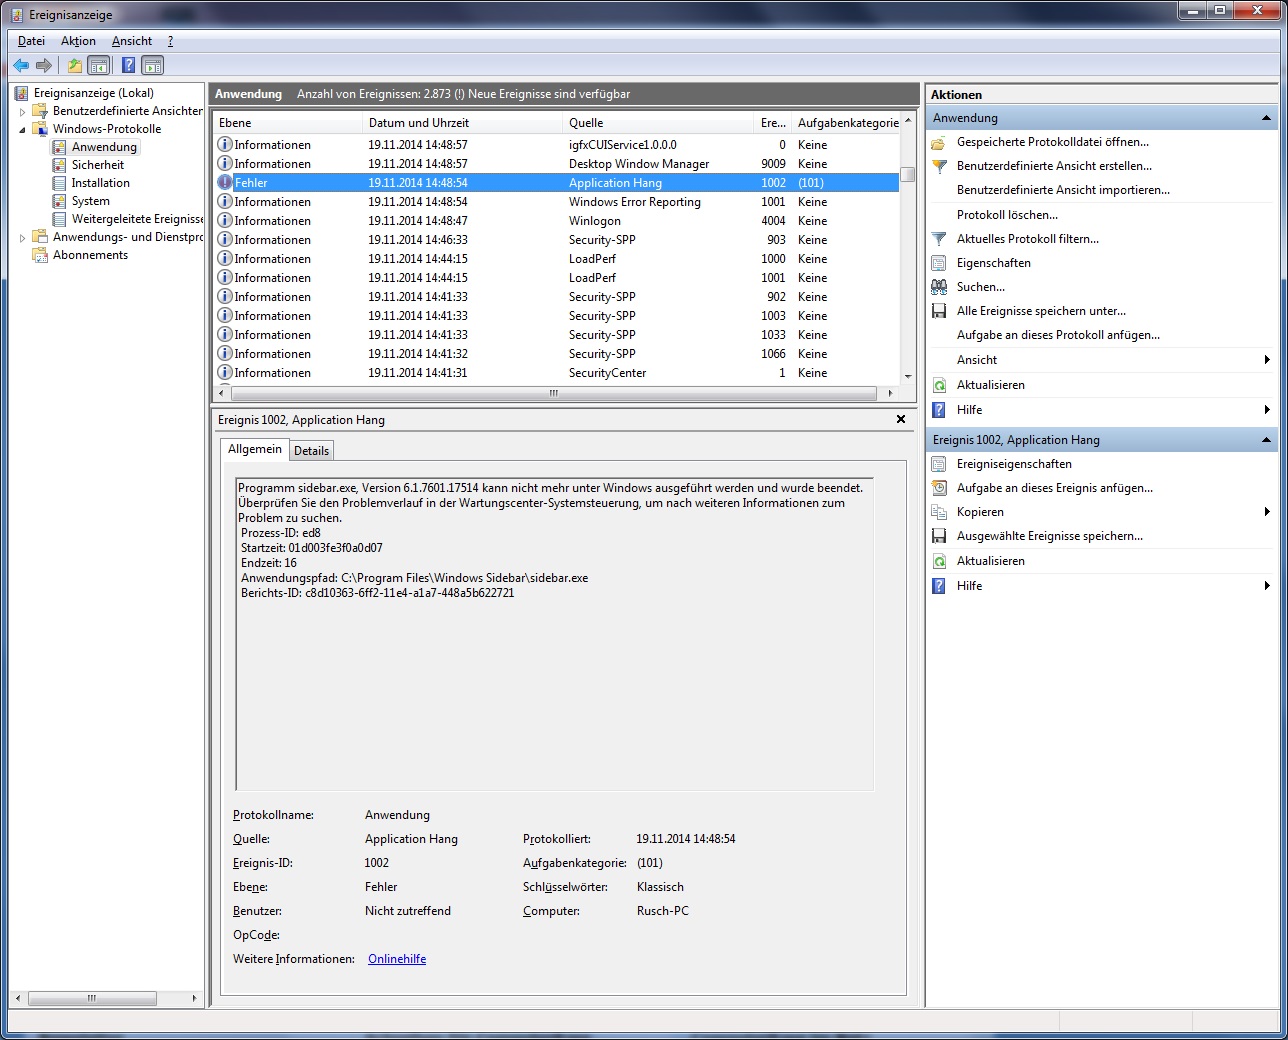1288x1040 pixels.
Task: Click the event list horizontal scrollbar thumb
Action: (553, 393)
